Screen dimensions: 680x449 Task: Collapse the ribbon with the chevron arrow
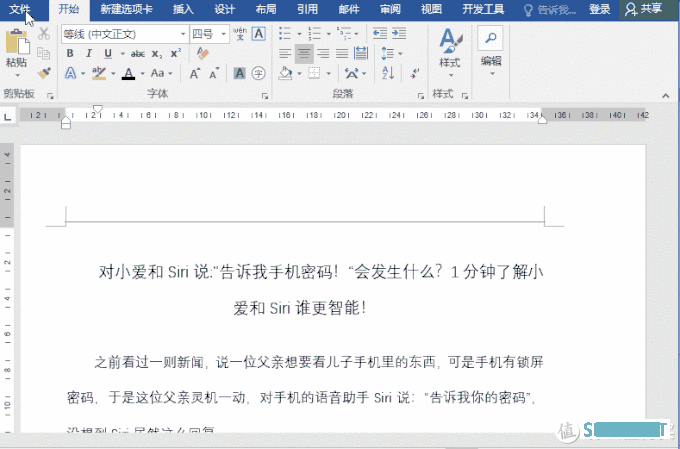[666, 96]
